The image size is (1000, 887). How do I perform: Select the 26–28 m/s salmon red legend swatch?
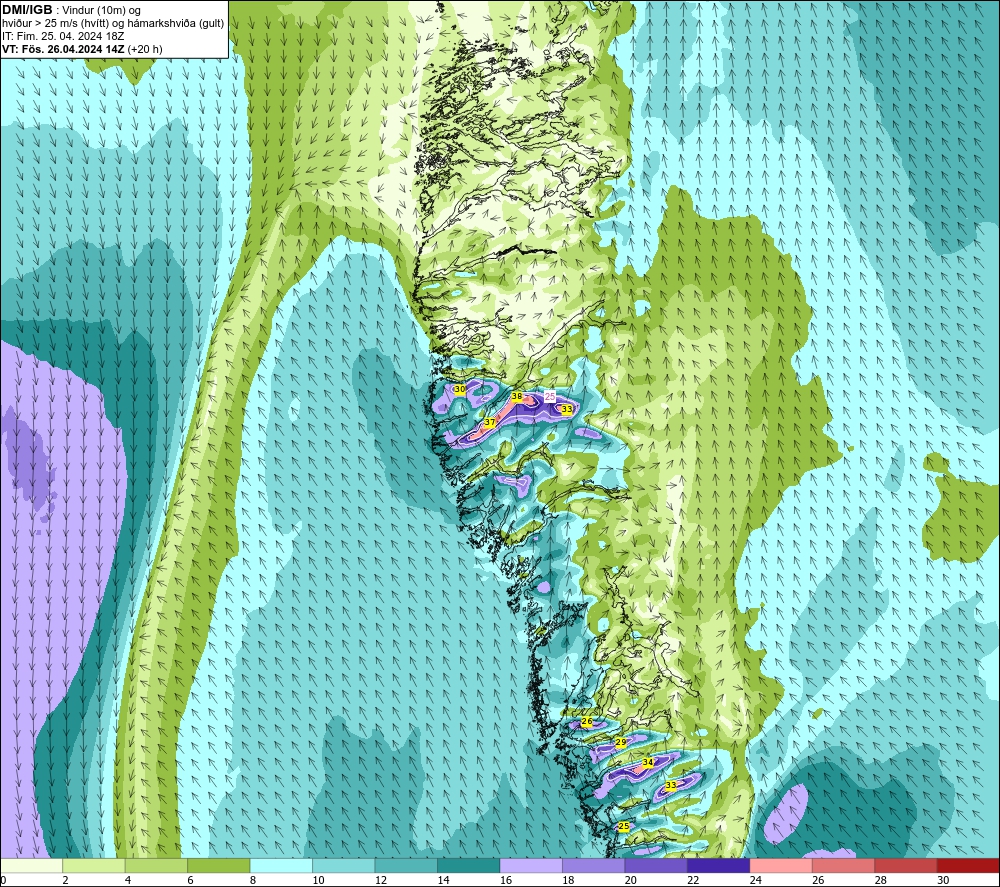844,865
